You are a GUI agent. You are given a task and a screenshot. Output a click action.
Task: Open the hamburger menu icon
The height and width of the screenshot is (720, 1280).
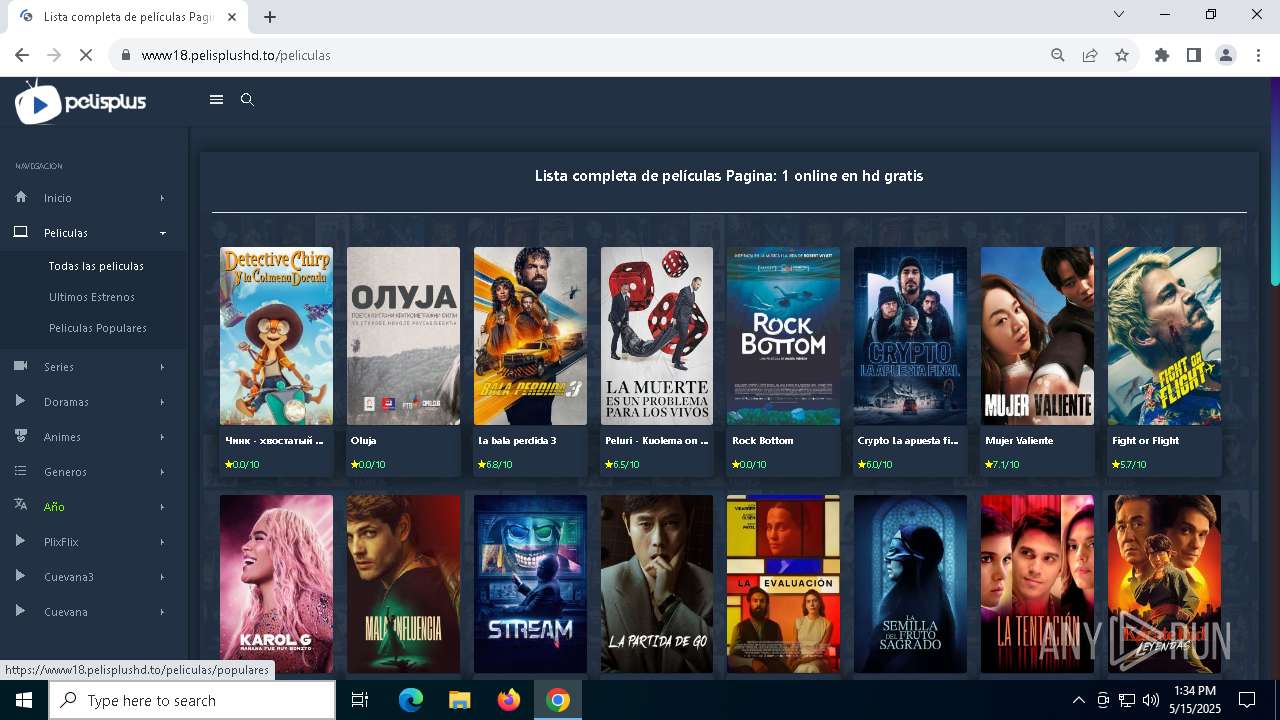click(216, 99)
